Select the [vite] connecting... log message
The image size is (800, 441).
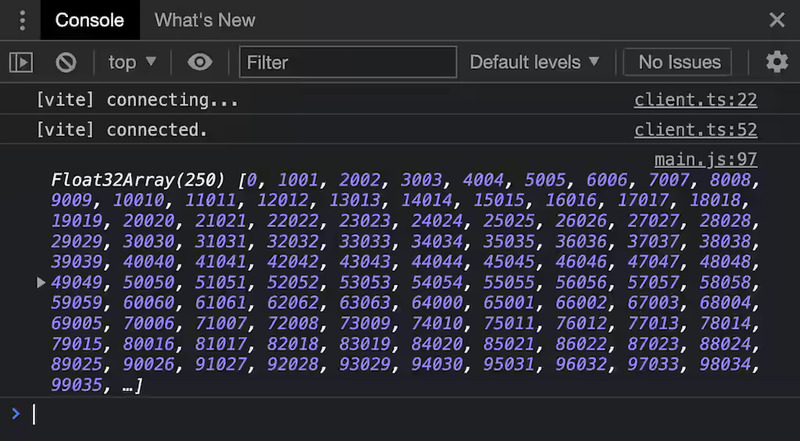tap(137, 100)
